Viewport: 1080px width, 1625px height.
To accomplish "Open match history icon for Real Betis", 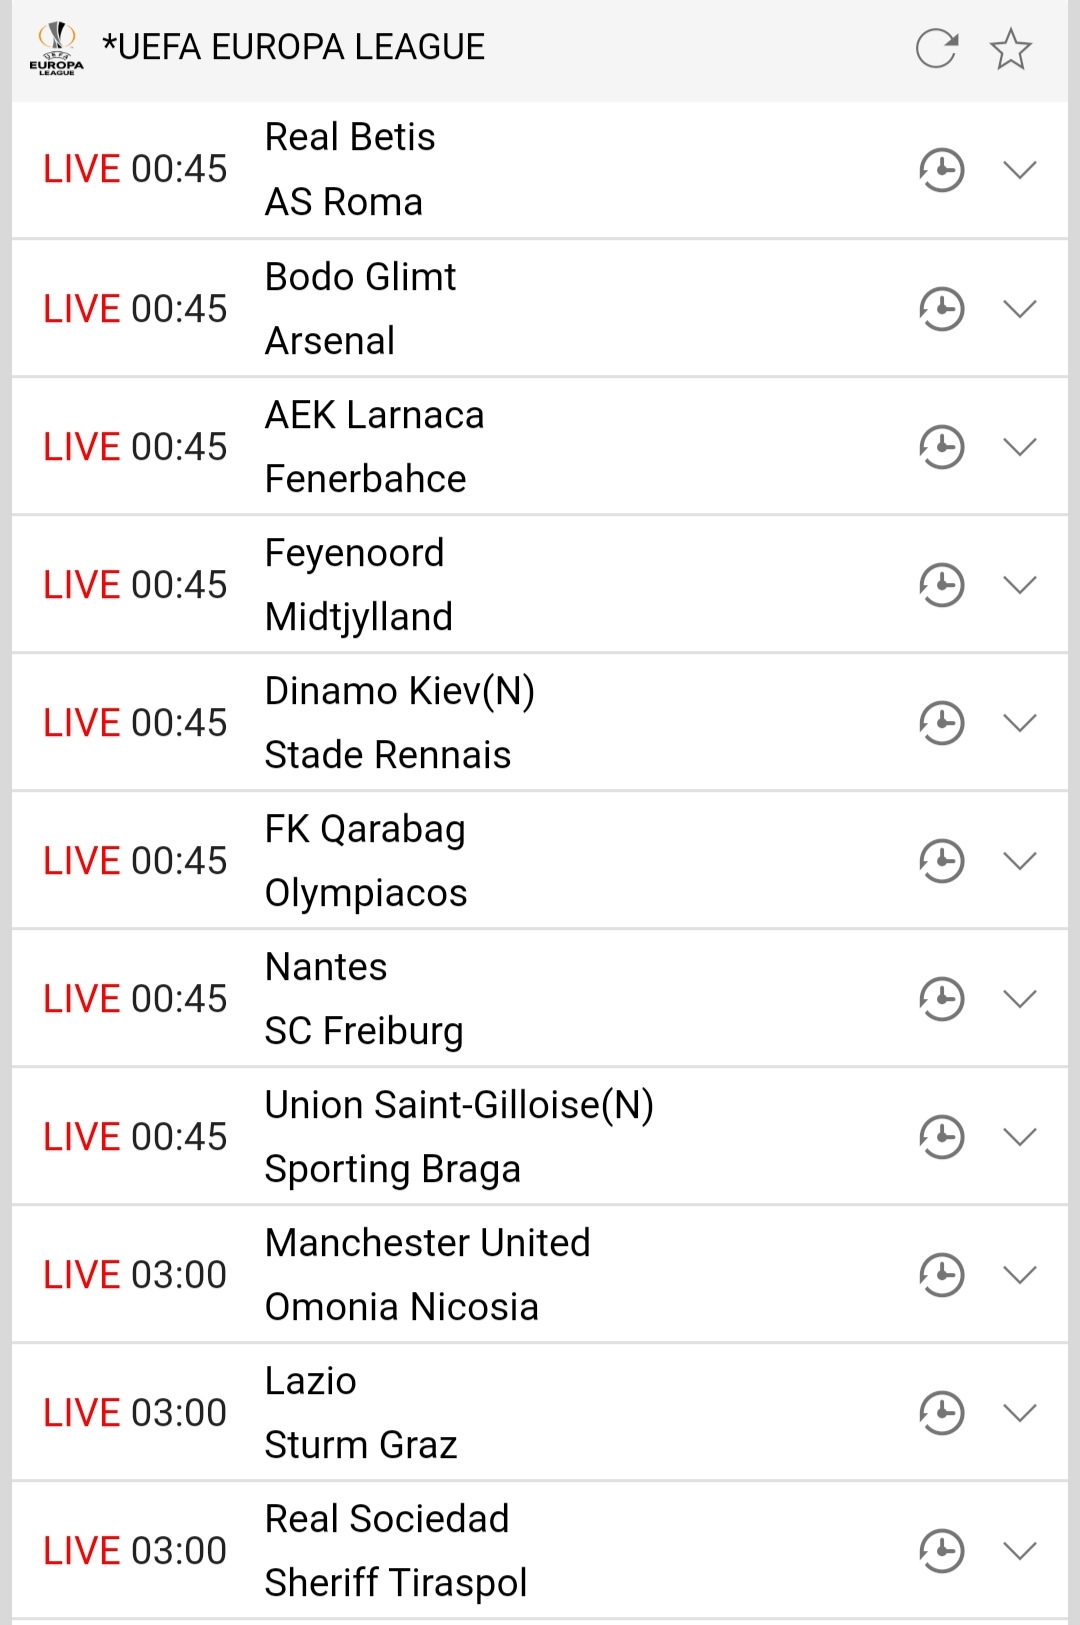I will point(941,170).
